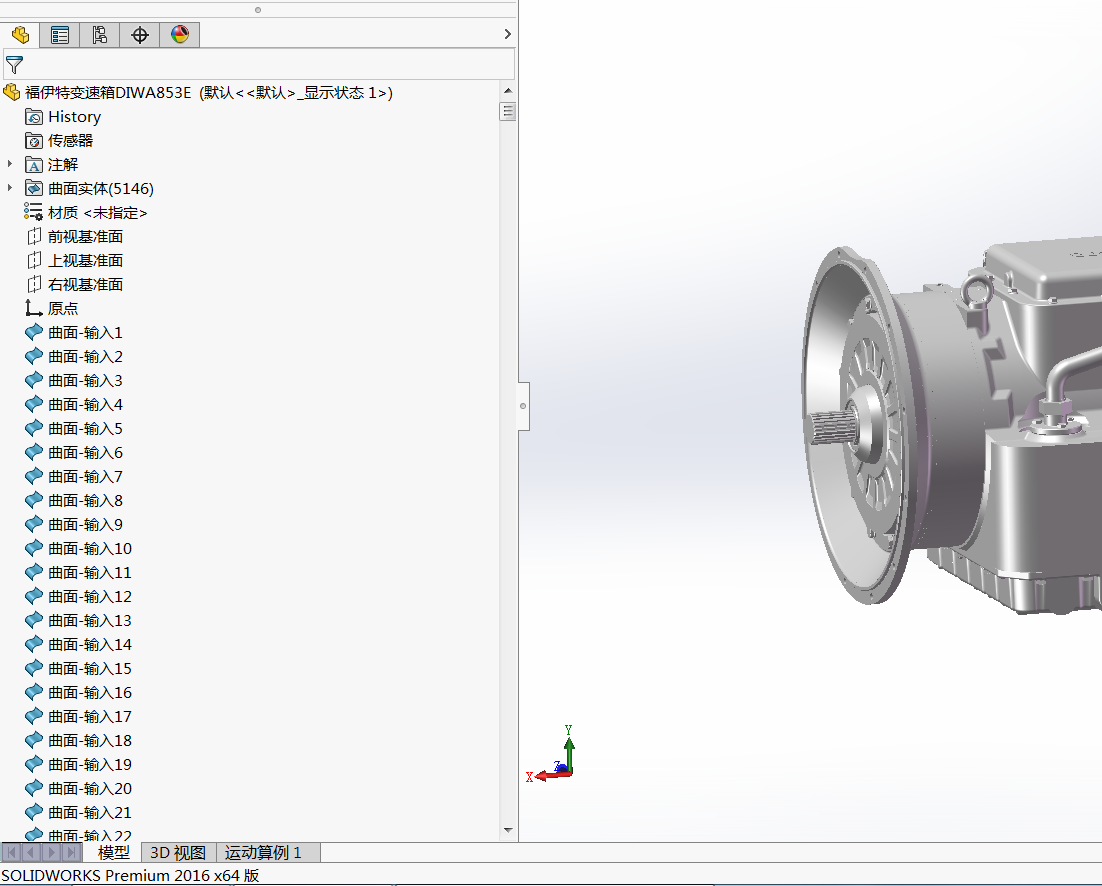Click the 曲面-输入7 surface icon
Viewport: 1102px width, 886px height.
33,476
